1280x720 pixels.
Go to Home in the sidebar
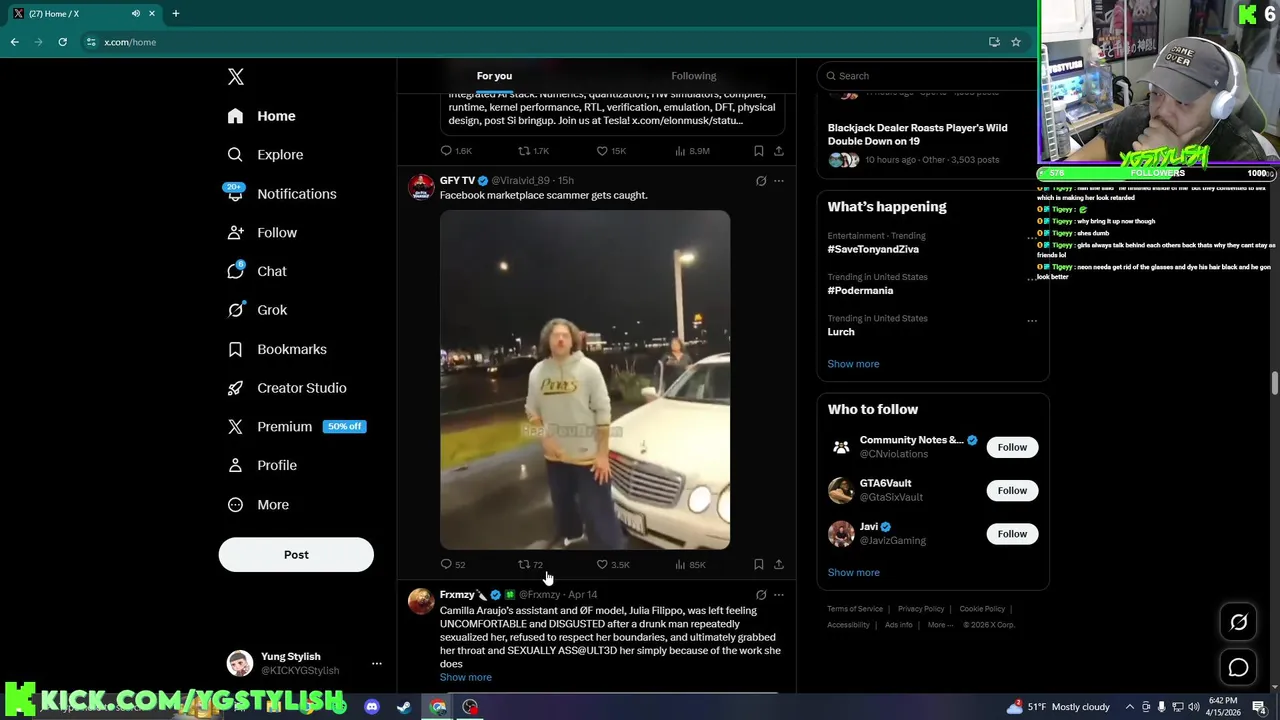coord(261,116)
